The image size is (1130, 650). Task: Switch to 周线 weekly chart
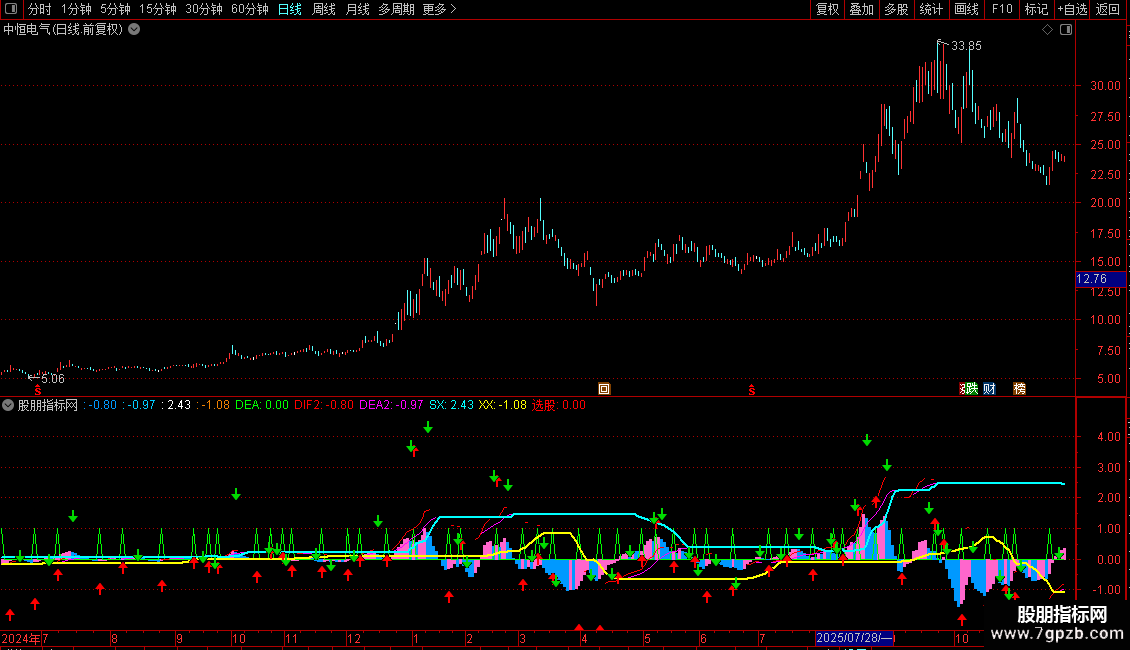(x=324, y=9)
